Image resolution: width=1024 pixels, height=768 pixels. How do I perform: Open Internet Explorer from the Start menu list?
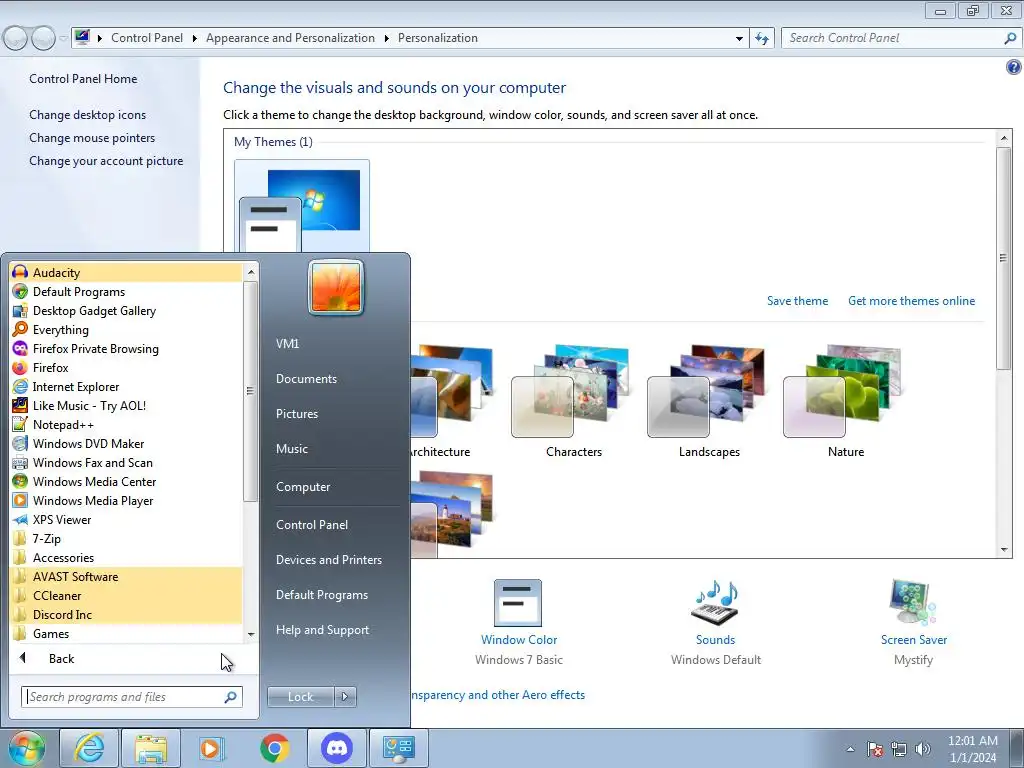pos(126,386)
